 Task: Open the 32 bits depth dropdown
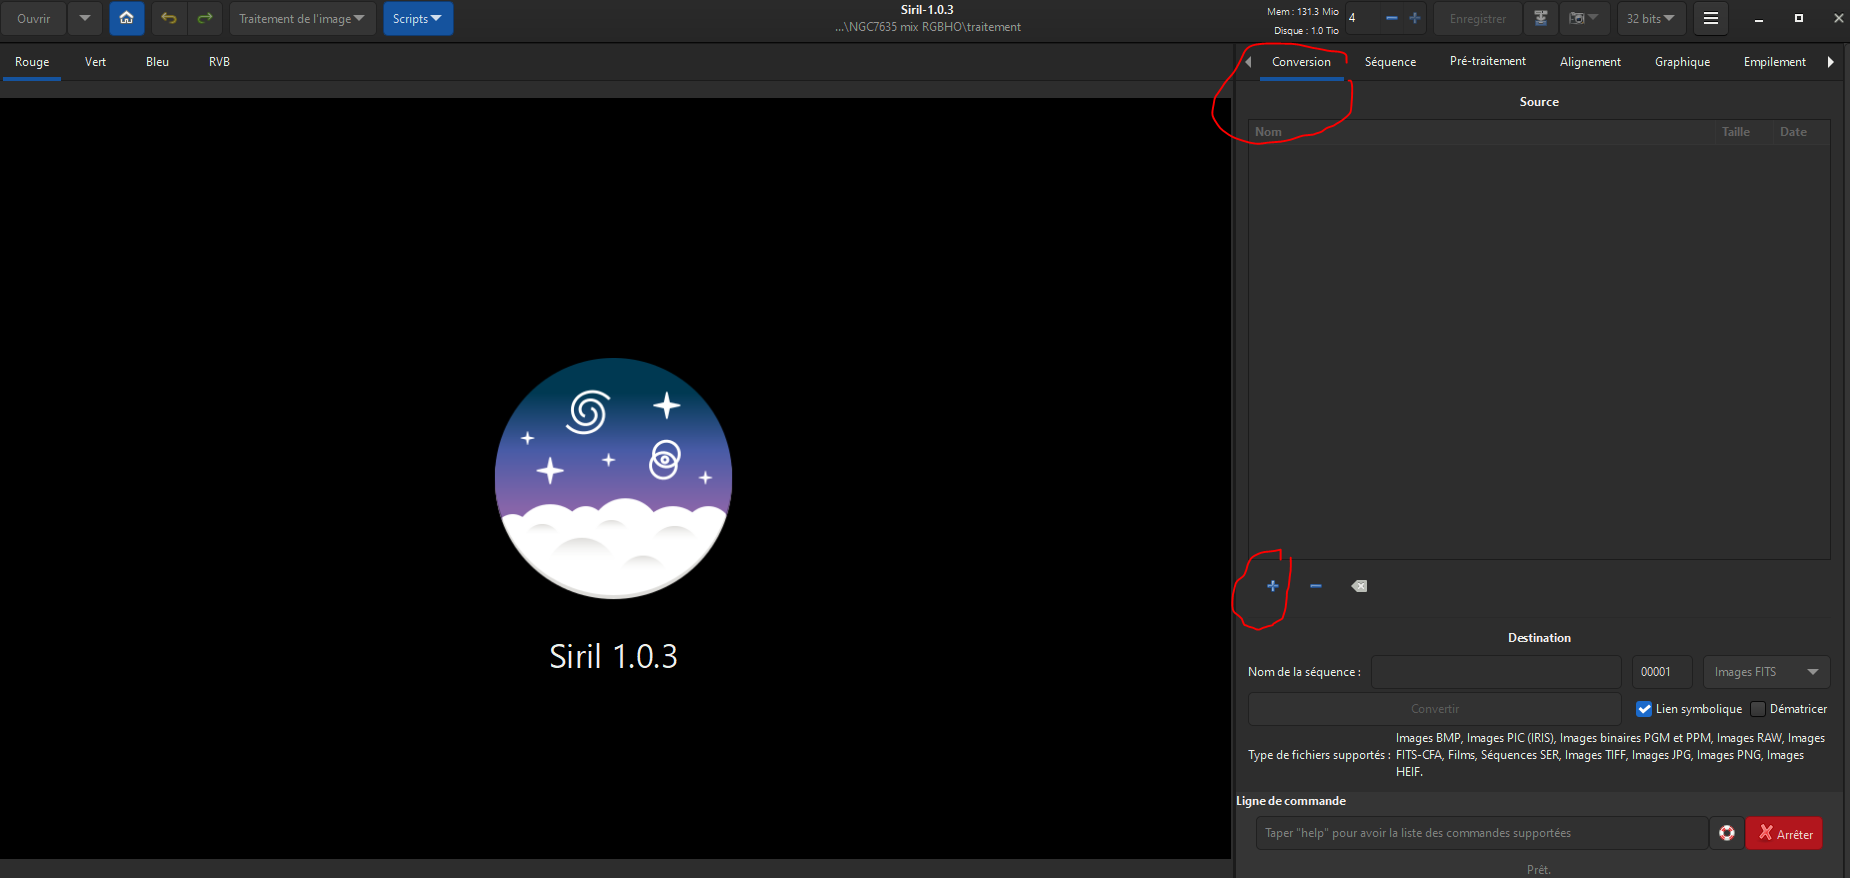point(1650,18)
